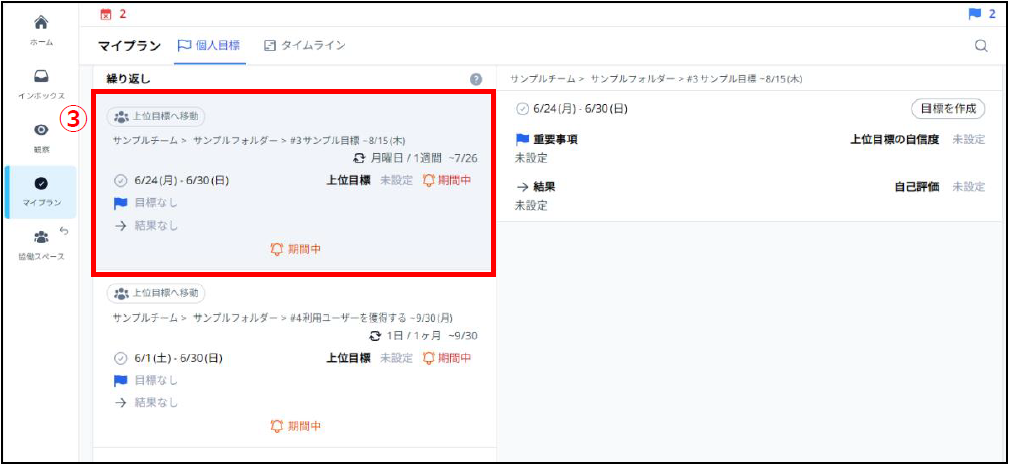Screen dimensions: 1009x465
Task: Click the centered 期間中 bell in second card
Action: click(296, 426)
